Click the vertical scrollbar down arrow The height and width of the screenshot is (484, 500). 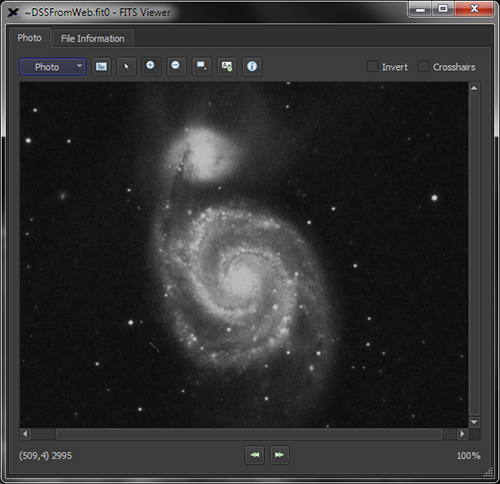(474, 422)
